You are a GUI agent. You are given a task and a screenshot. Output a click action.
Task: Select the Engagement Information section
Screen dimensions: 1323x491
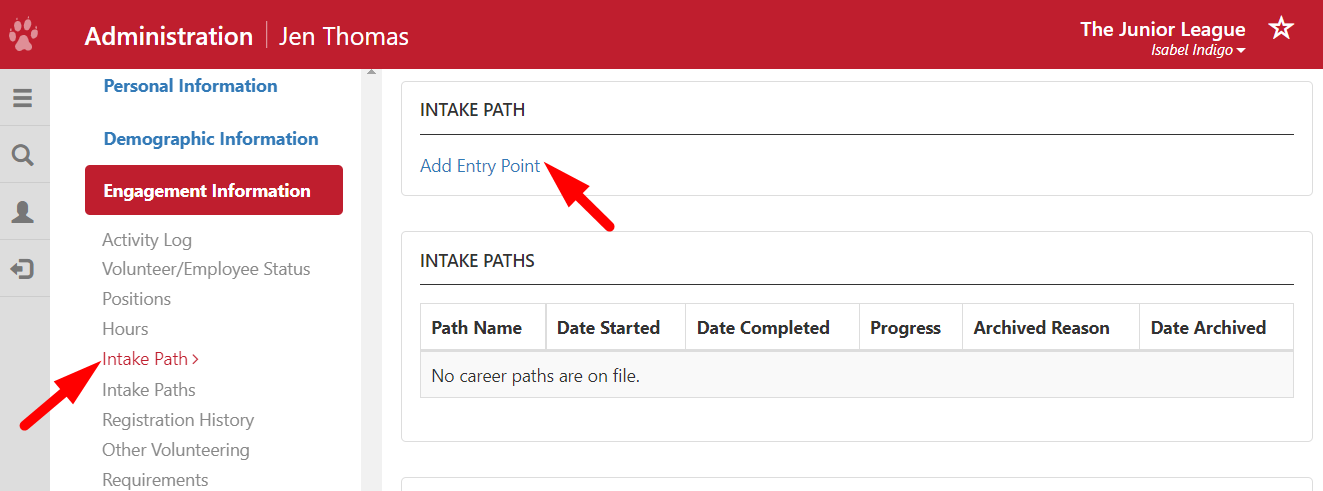click(214, 190)
